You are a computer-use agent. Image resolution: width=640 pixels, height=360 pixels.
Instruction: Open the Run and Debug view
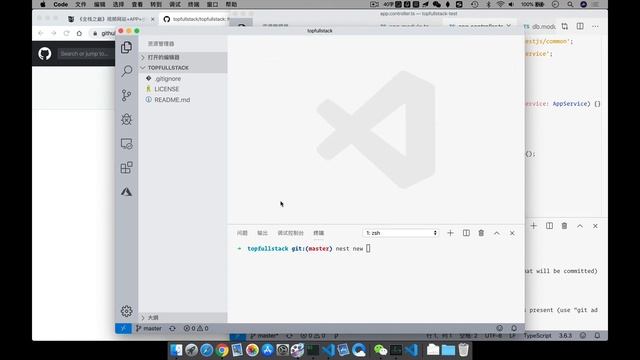[127, 119]
